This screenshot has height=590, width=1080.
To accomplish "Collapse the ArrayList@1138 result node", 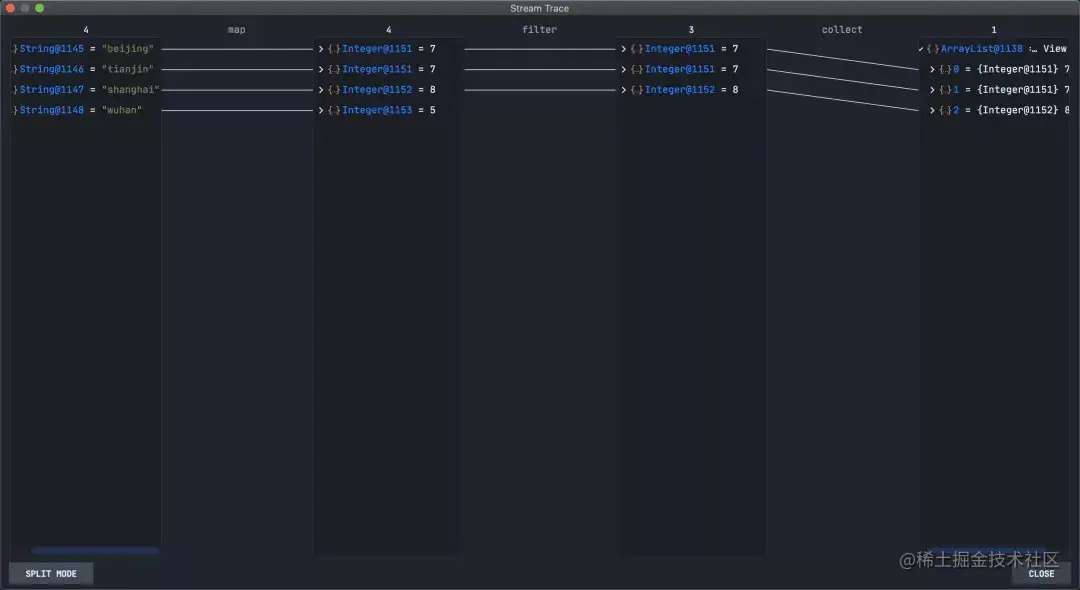I will point(921,49).
